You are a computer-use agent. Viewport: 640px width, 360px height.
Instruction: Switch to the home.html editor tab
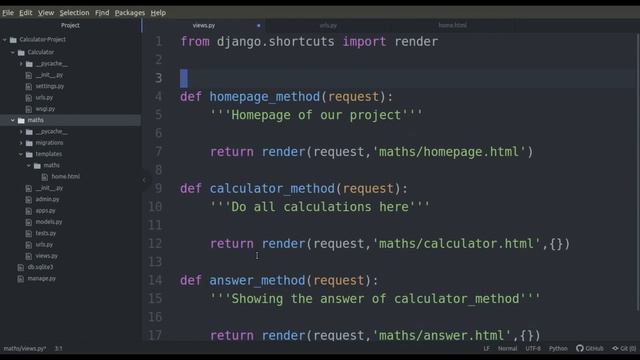452,25
